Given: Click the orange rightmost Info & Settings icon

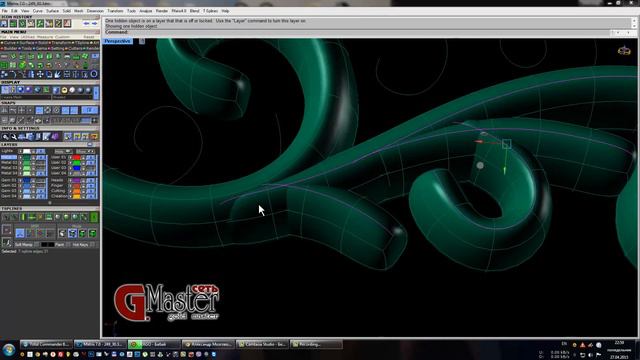Looking at the screenshot, I should [x=94, y=137].
